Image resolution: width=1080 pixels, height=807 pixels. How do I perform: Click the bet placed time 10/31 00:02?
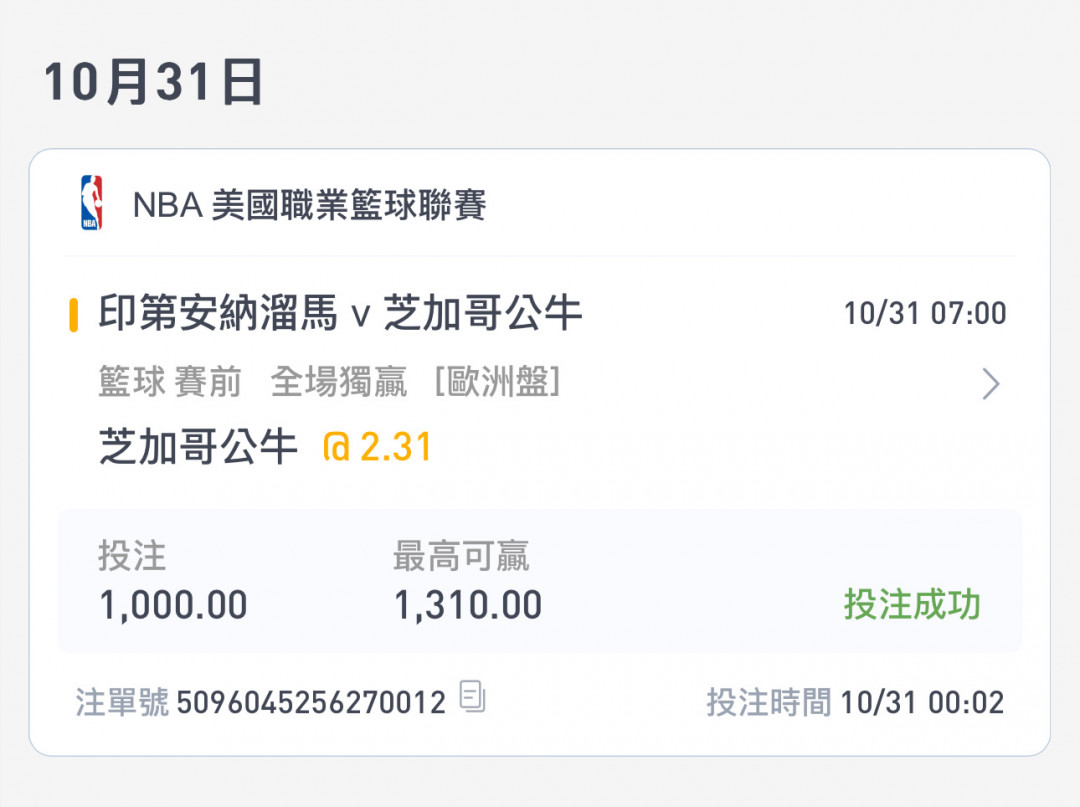coord(922,702)
